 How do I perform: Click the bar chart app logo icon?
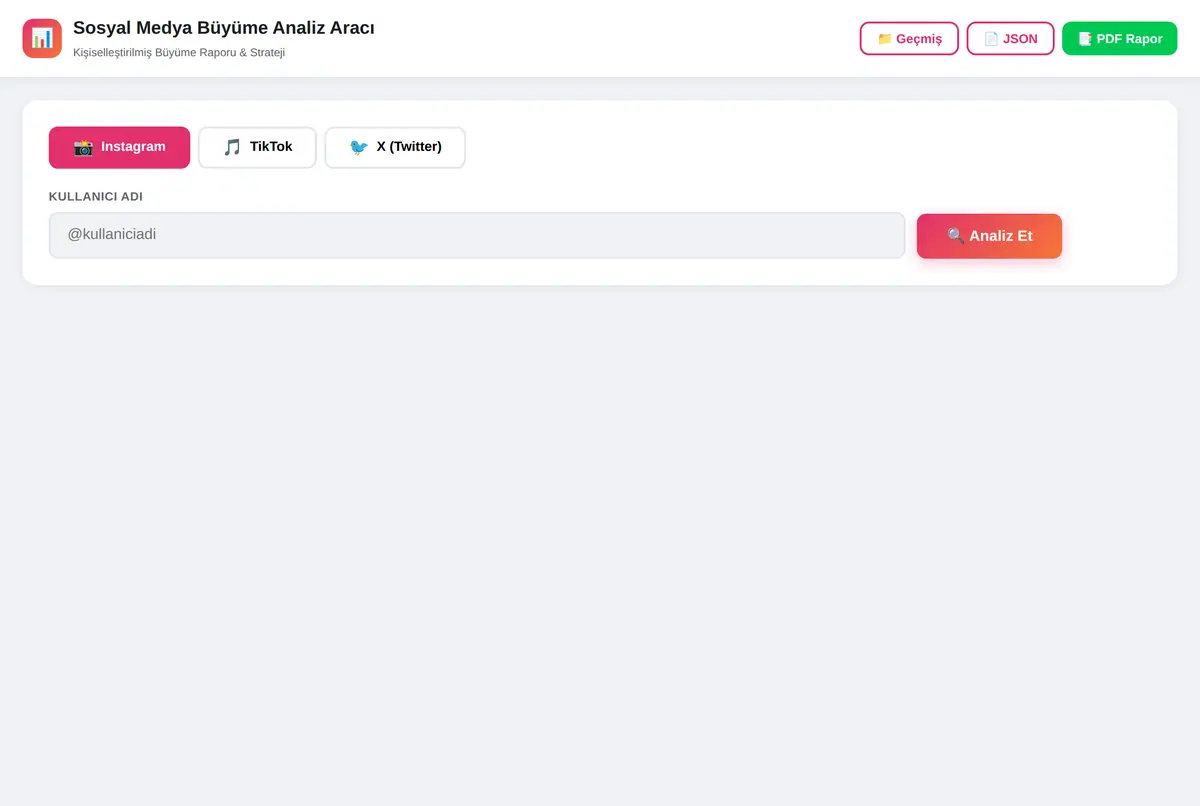tap(42, 38)
